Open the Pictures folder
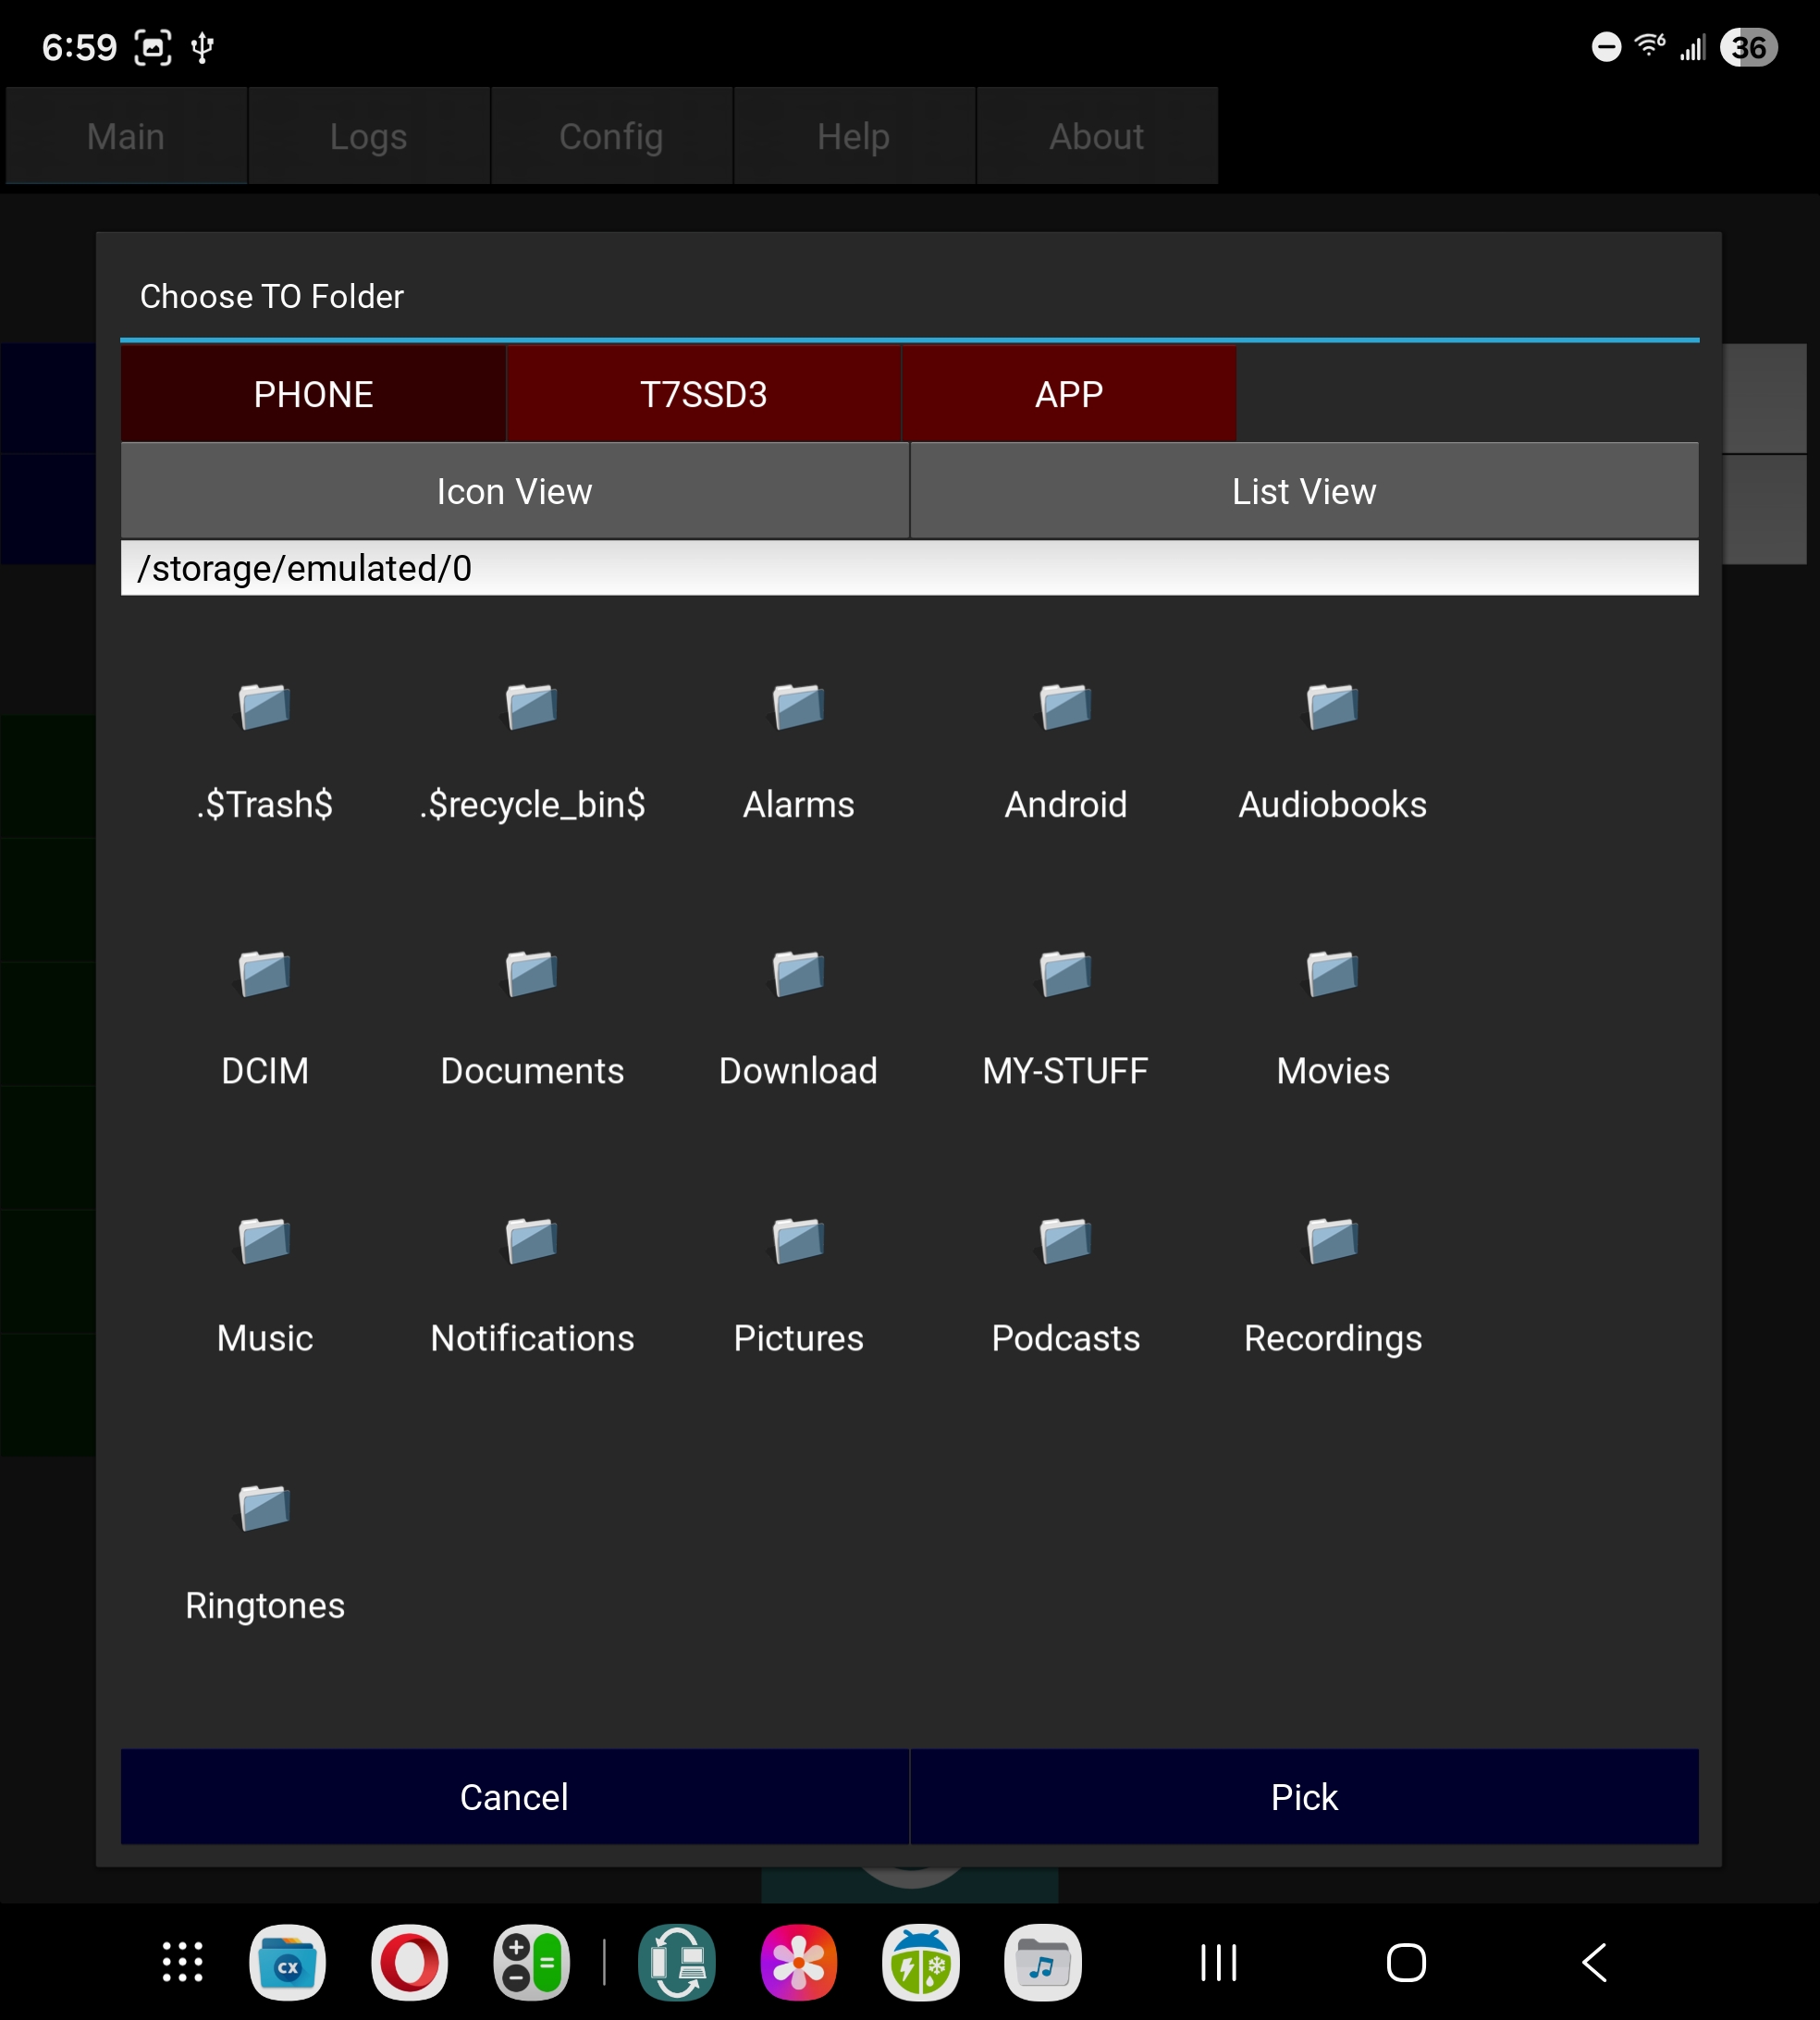The width and height of the screenshot is (1820, 2020). click(798, 1241)
